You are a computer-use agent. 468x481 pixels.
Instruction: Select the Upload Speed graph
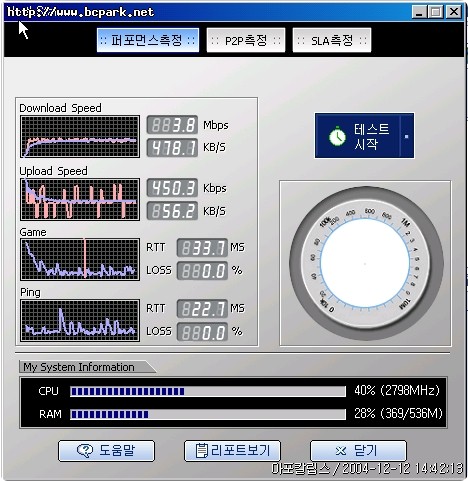point(80,199)
